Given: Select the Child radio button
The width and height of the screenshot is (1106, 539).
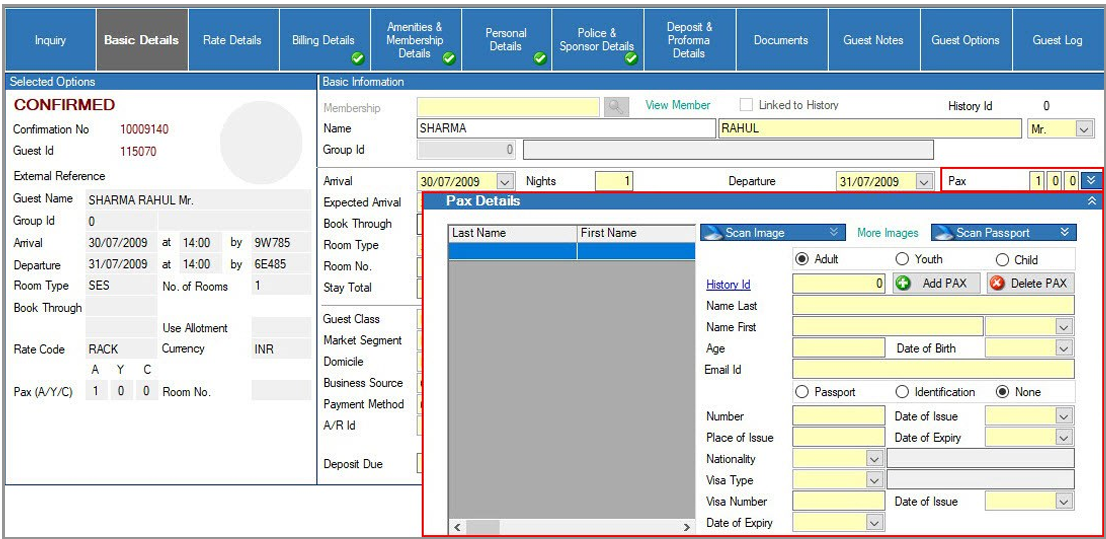Looking at the screenshot, I should tap(1002, 260).
